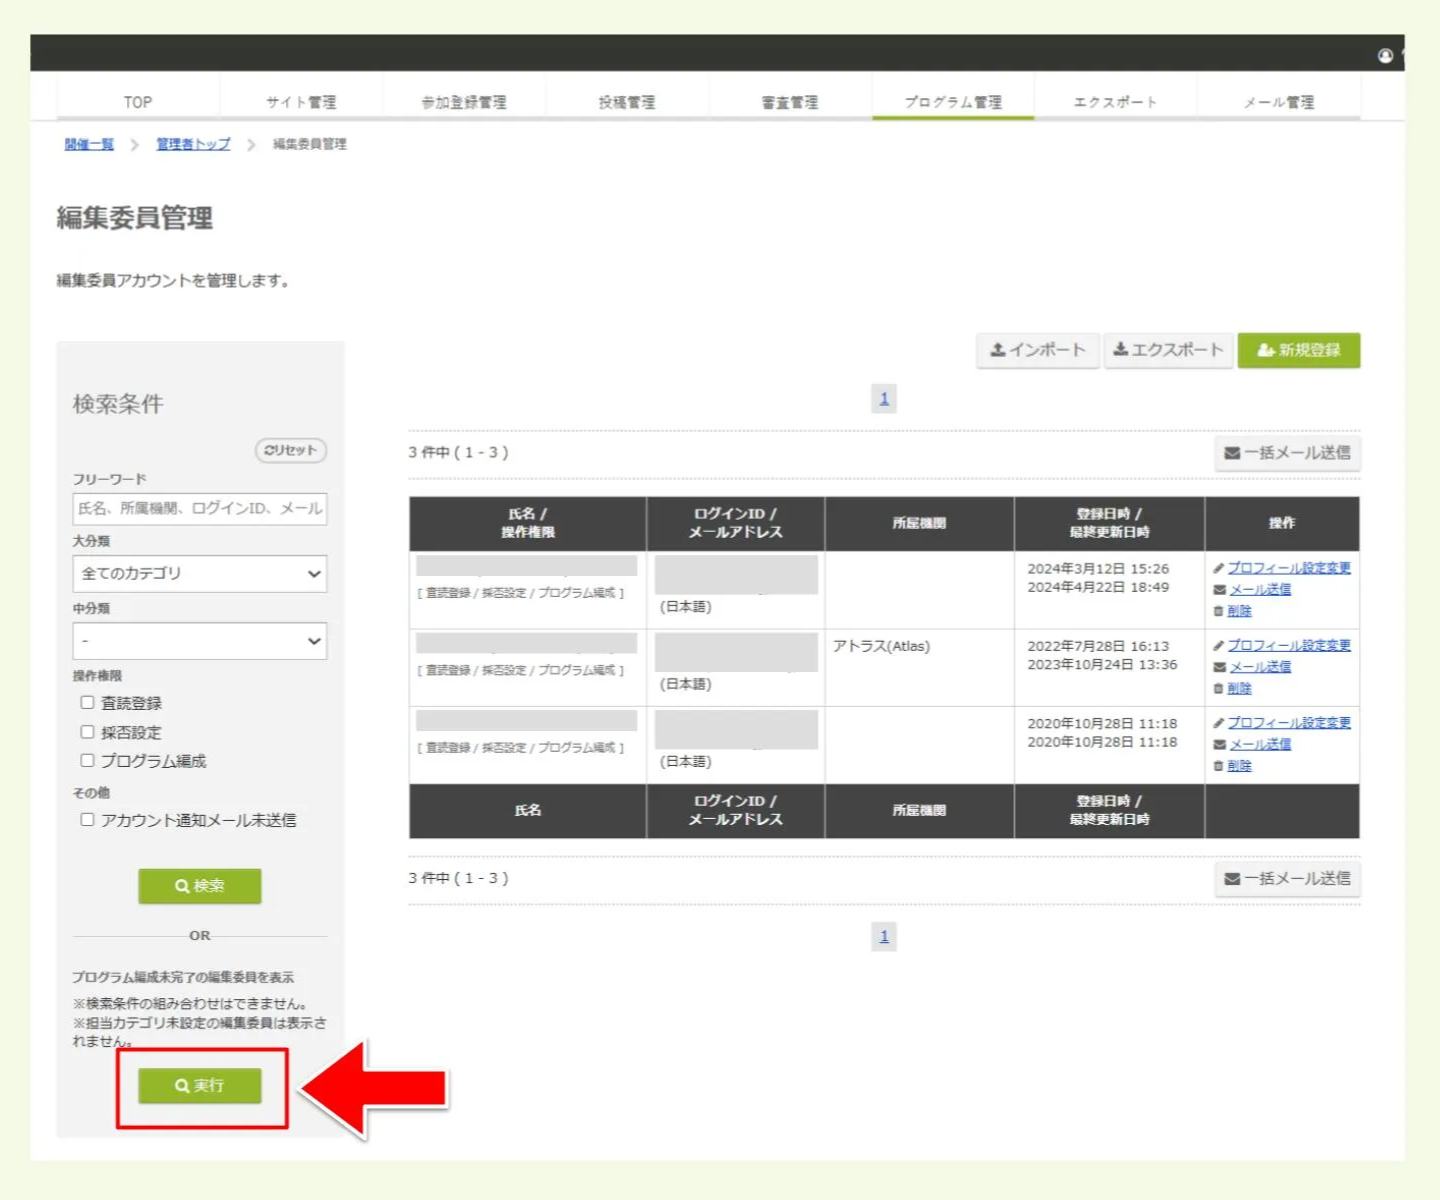Click the フリーワード text input field
This screenshot has height=1200, width=1440.
tap(200, 509)
